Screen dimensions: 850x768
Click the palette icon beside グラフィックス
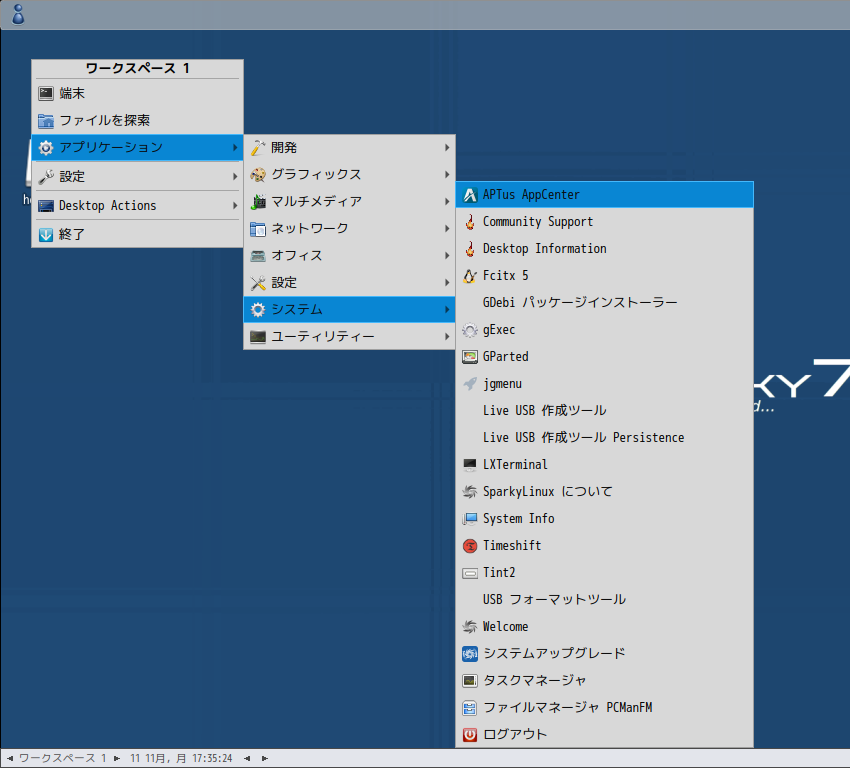[258, 175]
